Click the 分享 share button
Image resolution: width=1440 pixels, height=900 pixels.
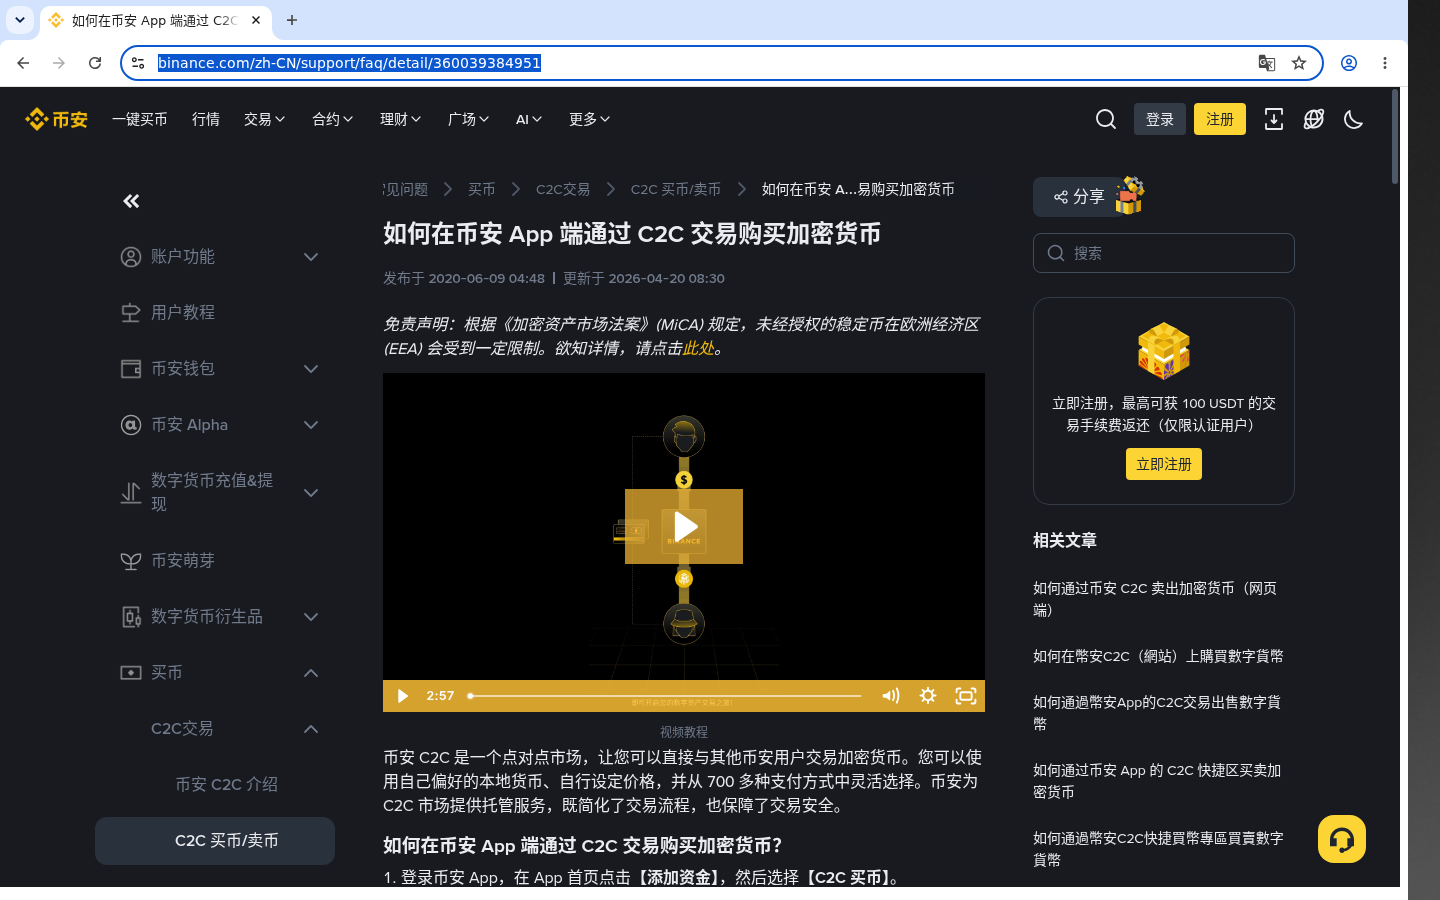1079,197
